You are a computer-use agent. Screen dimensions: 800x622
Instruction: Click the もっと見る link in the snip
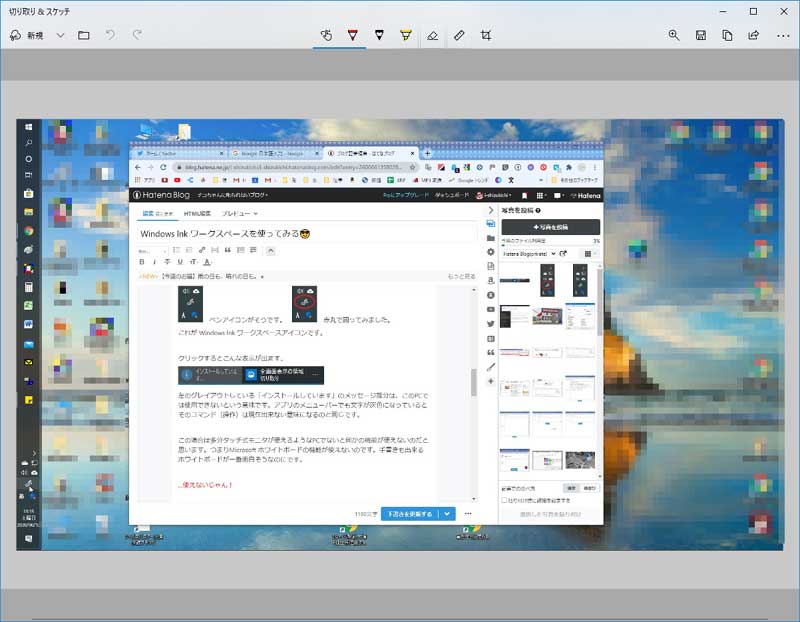click(461, 276)
